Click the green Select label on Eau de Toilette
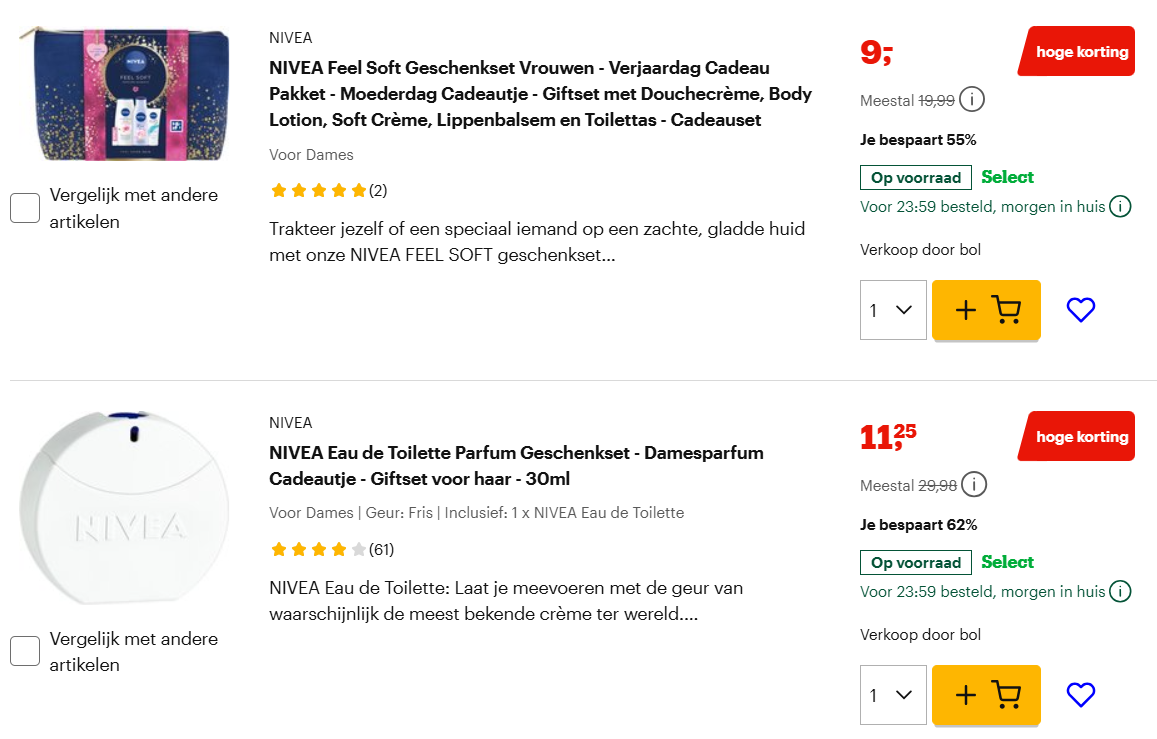This screenshot has height=739, width=1157. [1007, 562]
